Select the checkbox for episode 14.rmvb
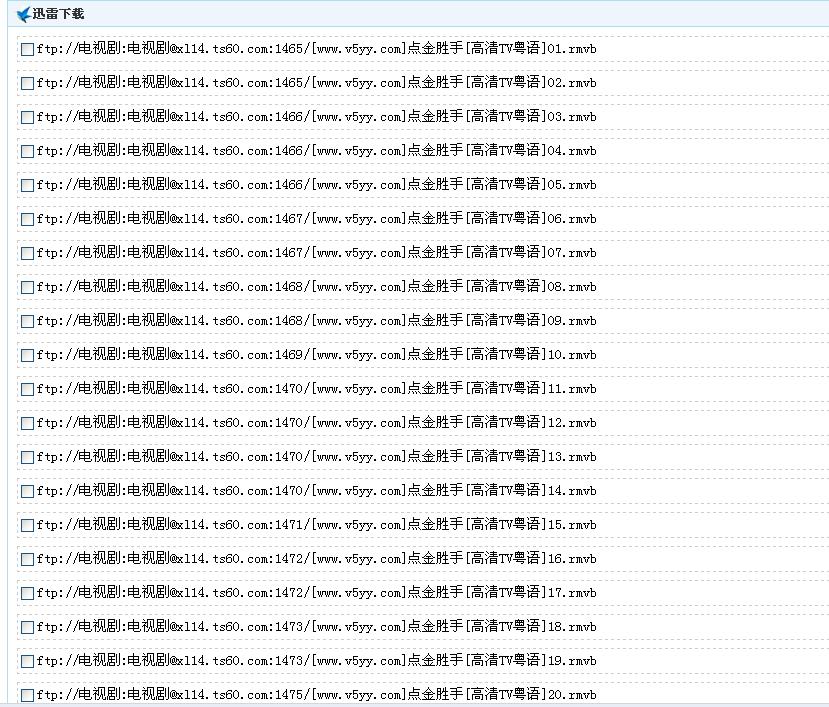The width and height of the screenshot is (829, 707). coord(27,491)
